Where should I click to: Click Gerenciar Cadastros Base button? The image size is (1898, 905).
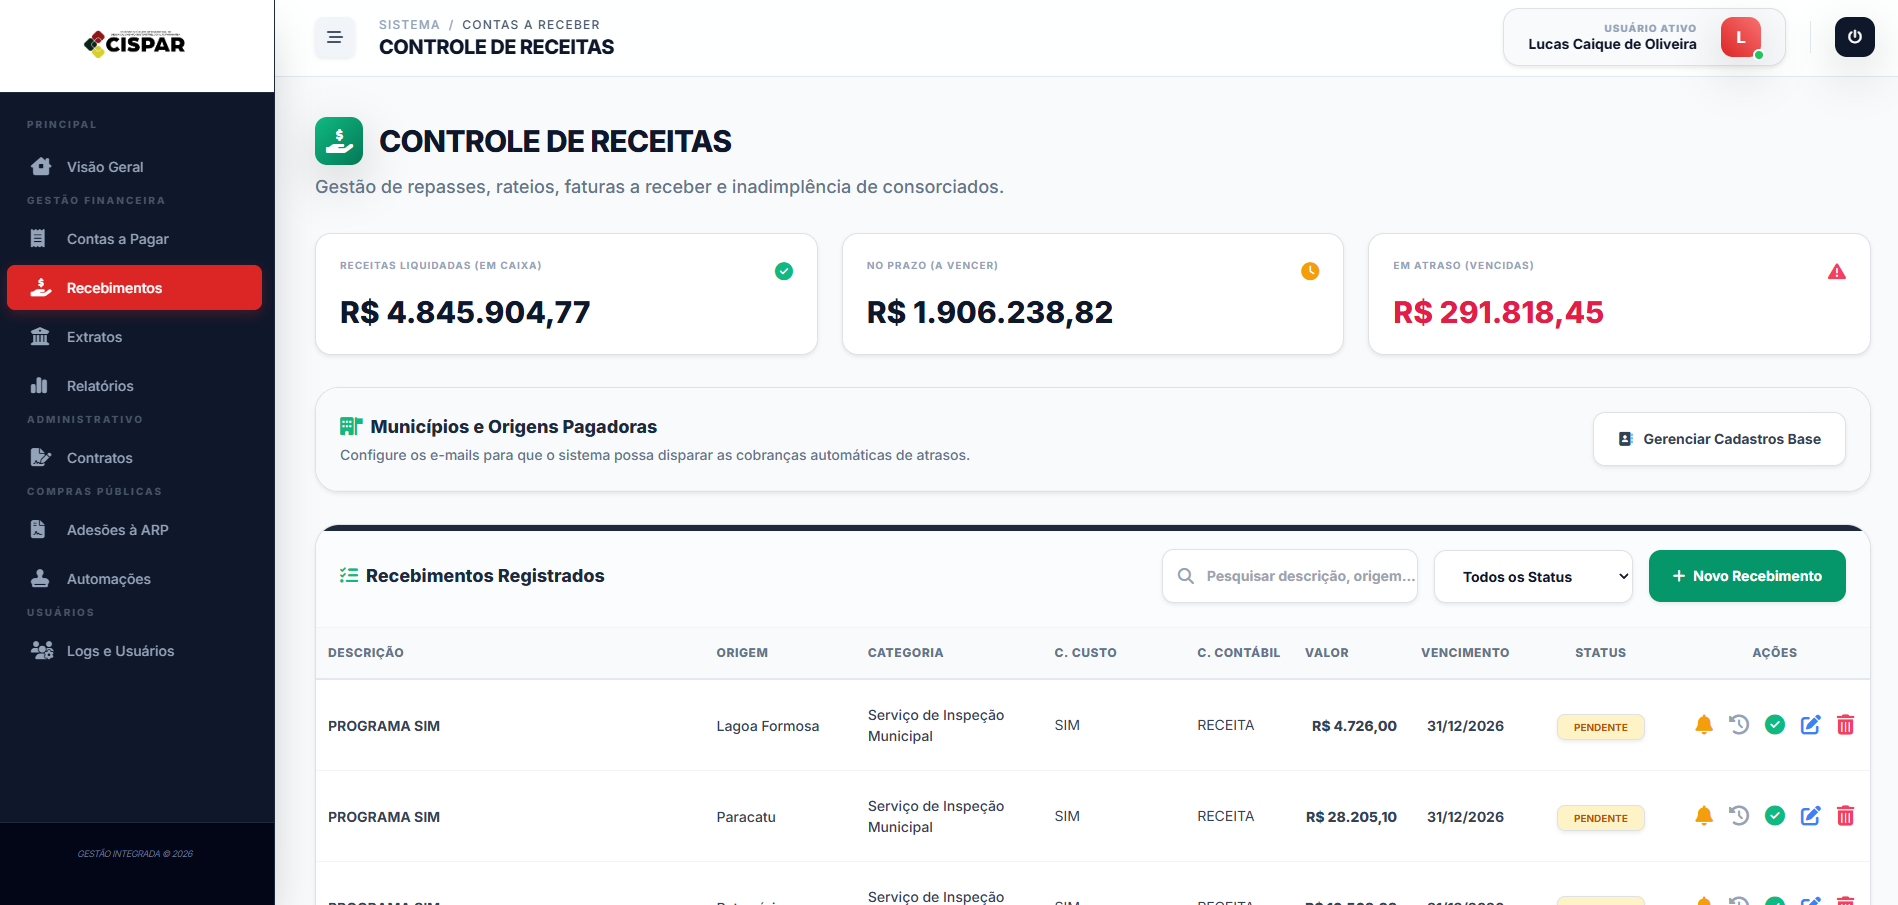pyautogui.click(x=1719, y=439)
